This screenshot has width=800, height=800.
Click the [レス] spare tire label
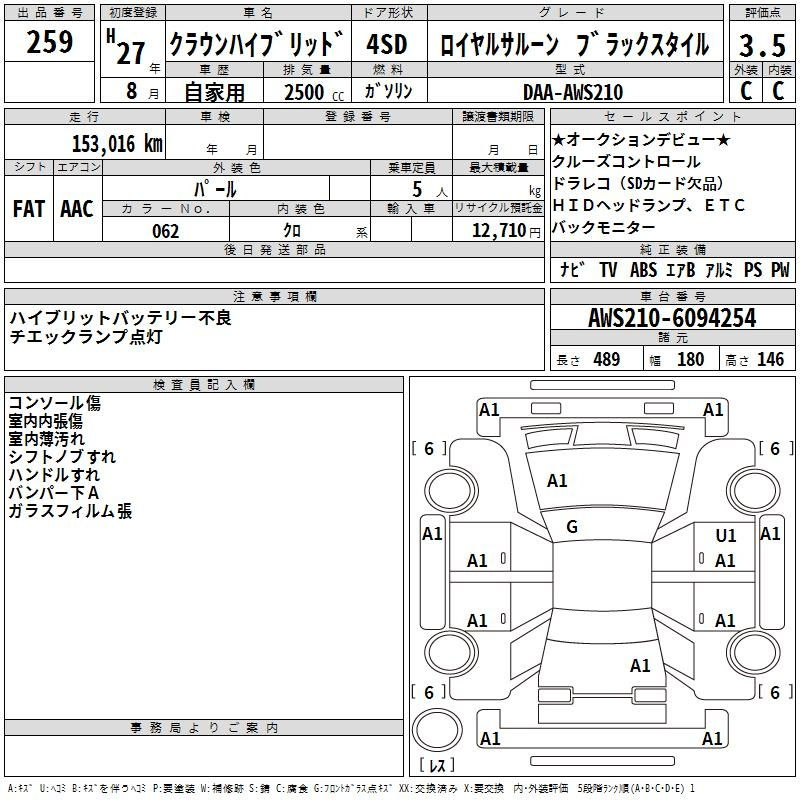pyautogui.click(x=437, y=765)
